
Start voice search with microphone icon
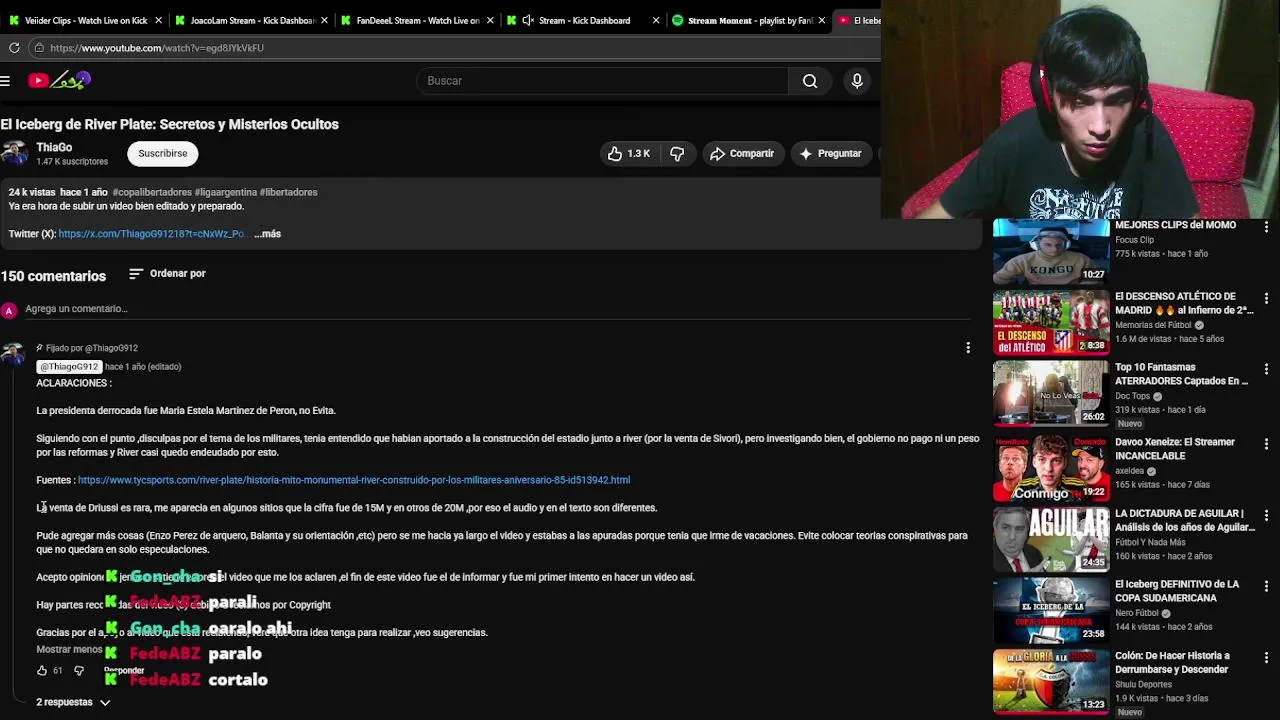pyautogui.click(x=857, y=81)
